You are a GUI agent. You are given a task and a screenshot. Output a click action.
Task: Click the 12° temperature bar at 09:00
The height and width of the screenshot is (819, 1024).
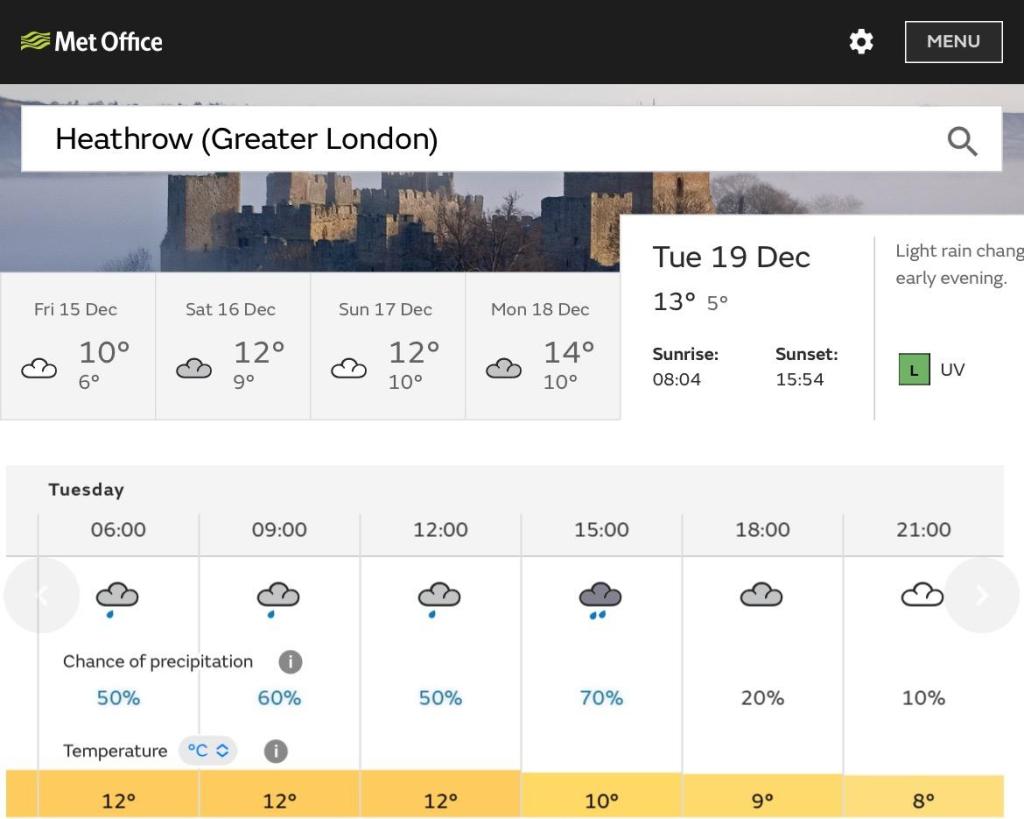click(279, 800)
